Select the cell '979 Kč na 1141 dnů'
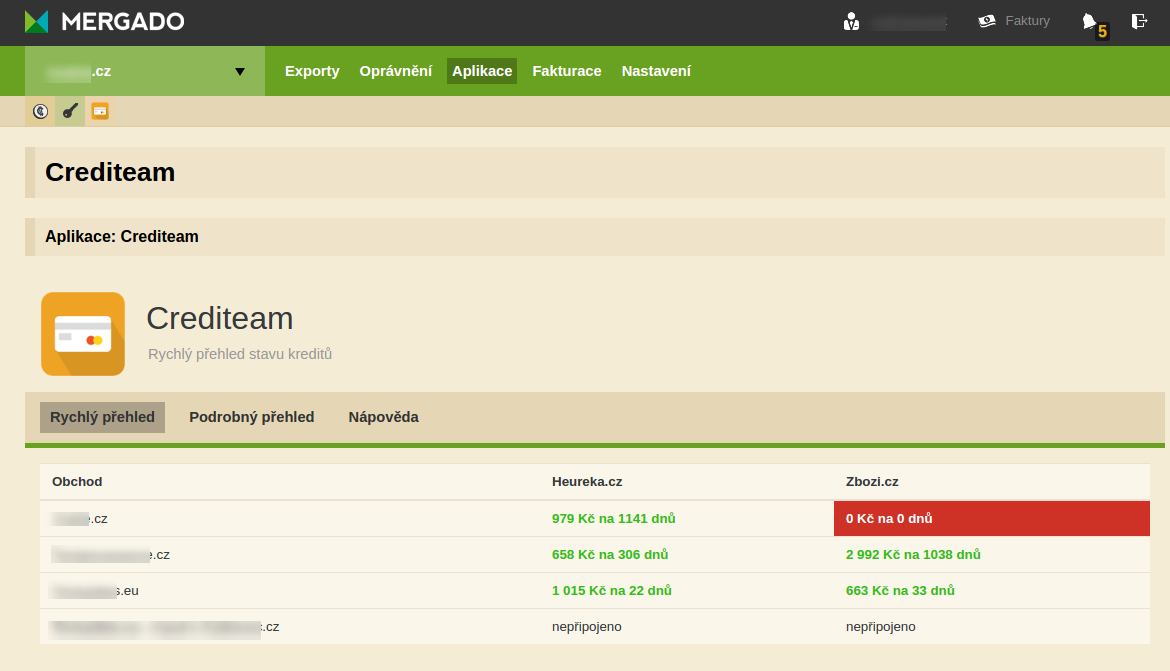The image size is (1170, 671). [x=613, y=519]
